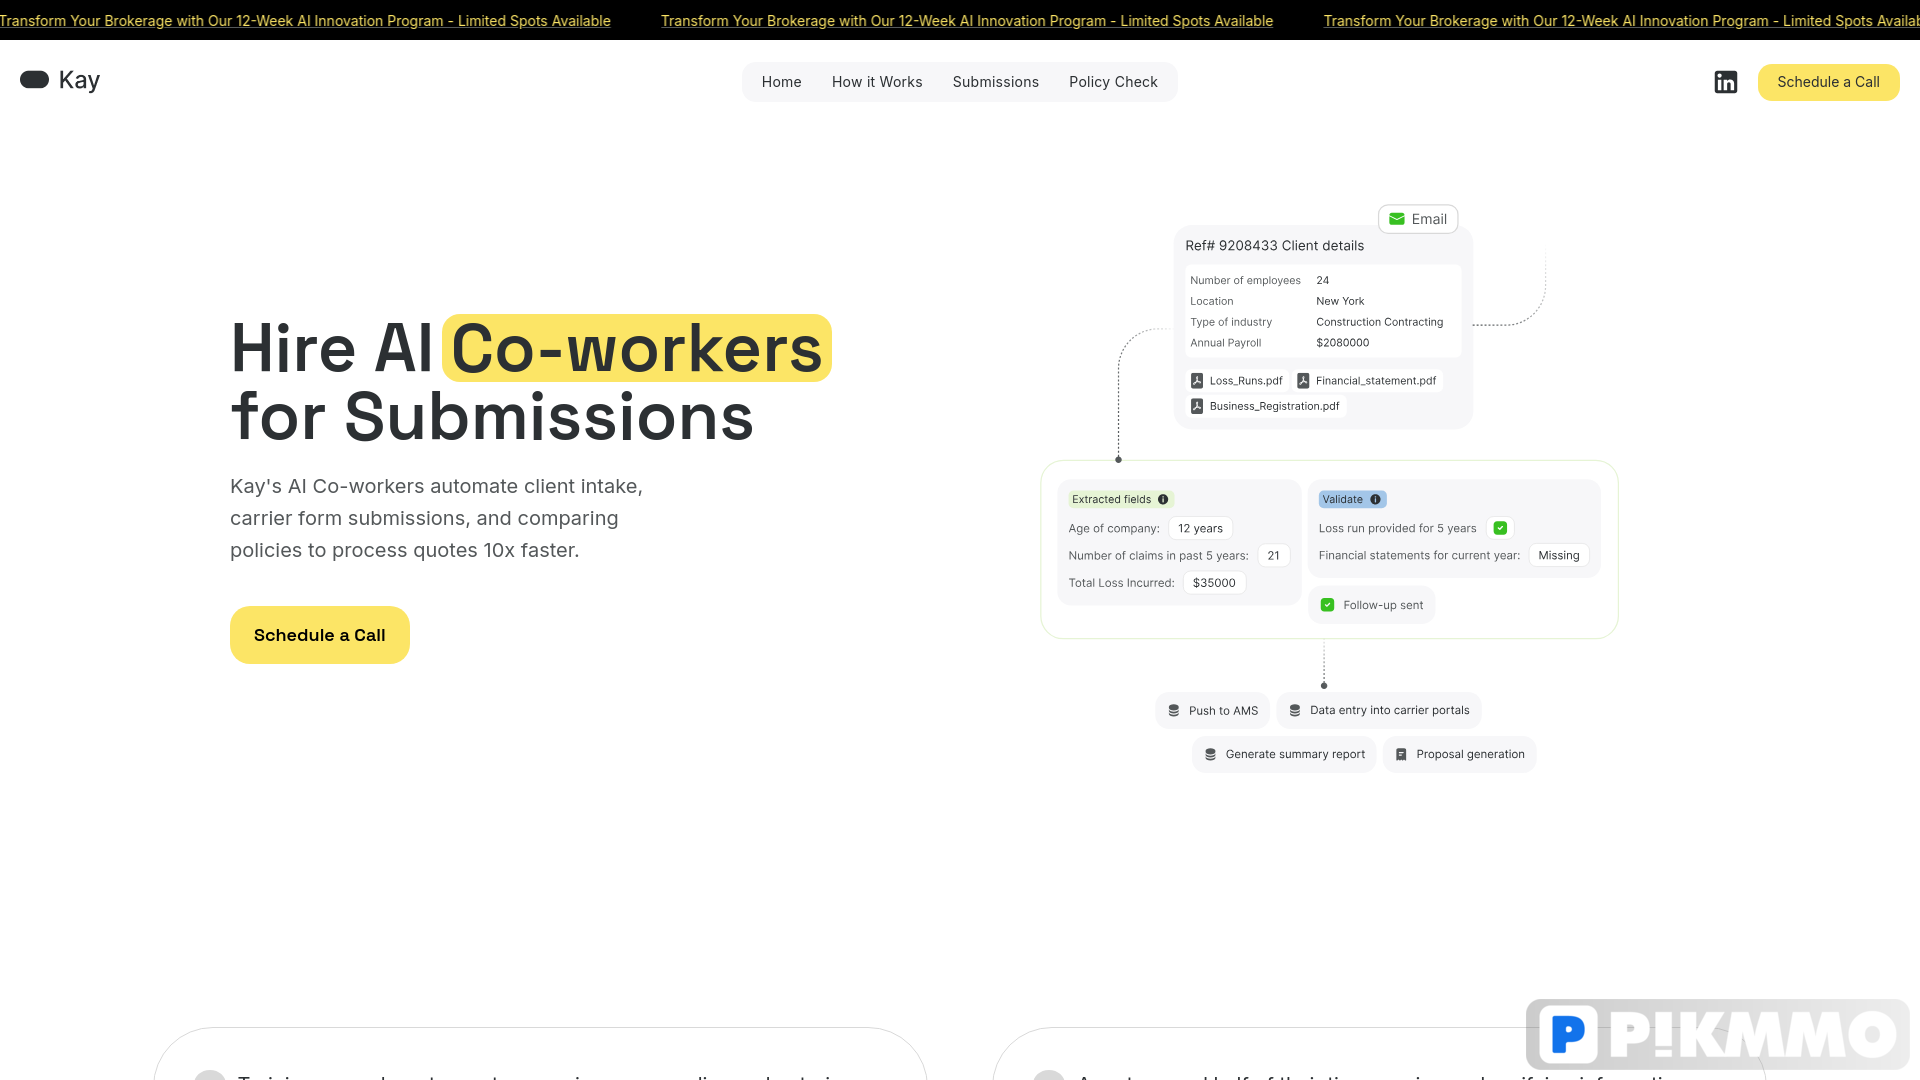Click the Generate summary report label
Screen dimensions: 1920x1080
[1295, 754]
